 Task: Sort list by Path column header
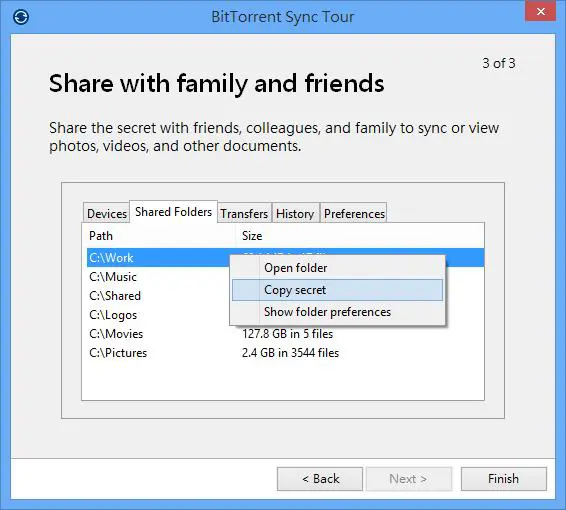pyautogui.click(x=159, y=236)
